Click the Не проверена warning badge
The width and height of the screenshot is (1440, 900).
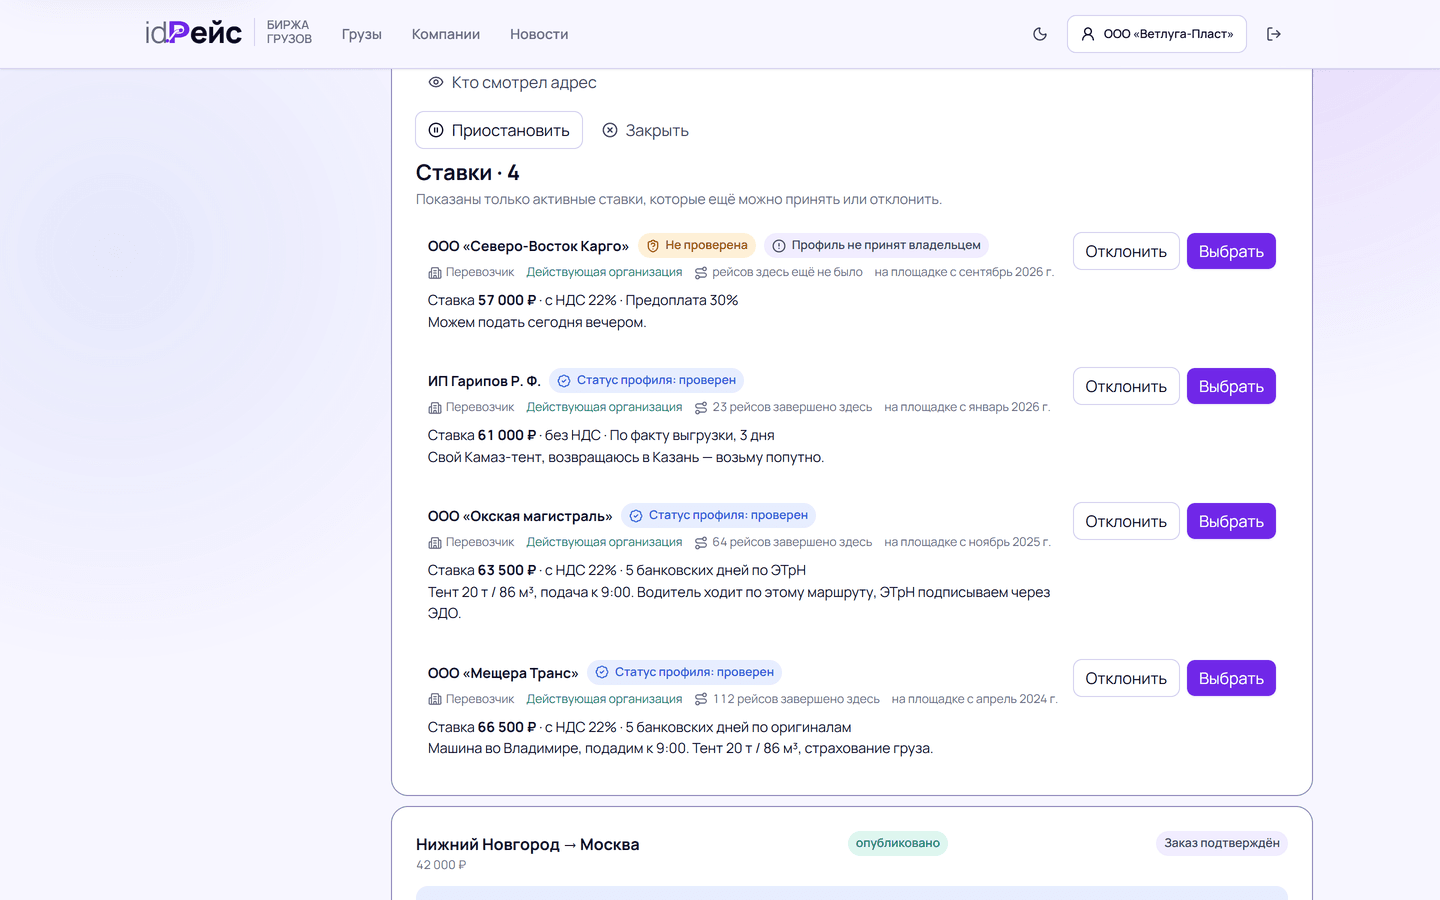coord(697,245)
